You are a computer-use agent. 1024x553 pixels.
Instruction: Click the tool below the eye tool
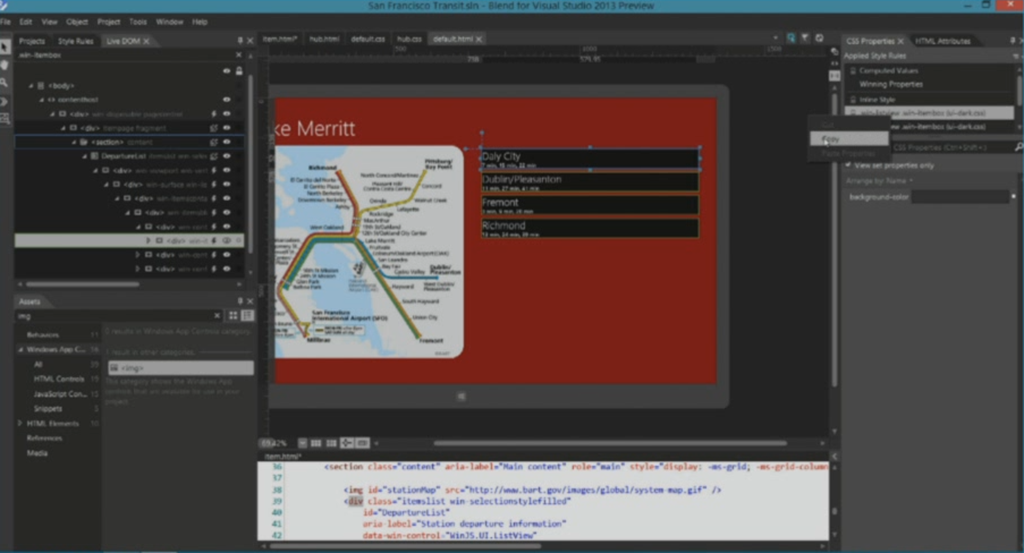coord(5,118)
